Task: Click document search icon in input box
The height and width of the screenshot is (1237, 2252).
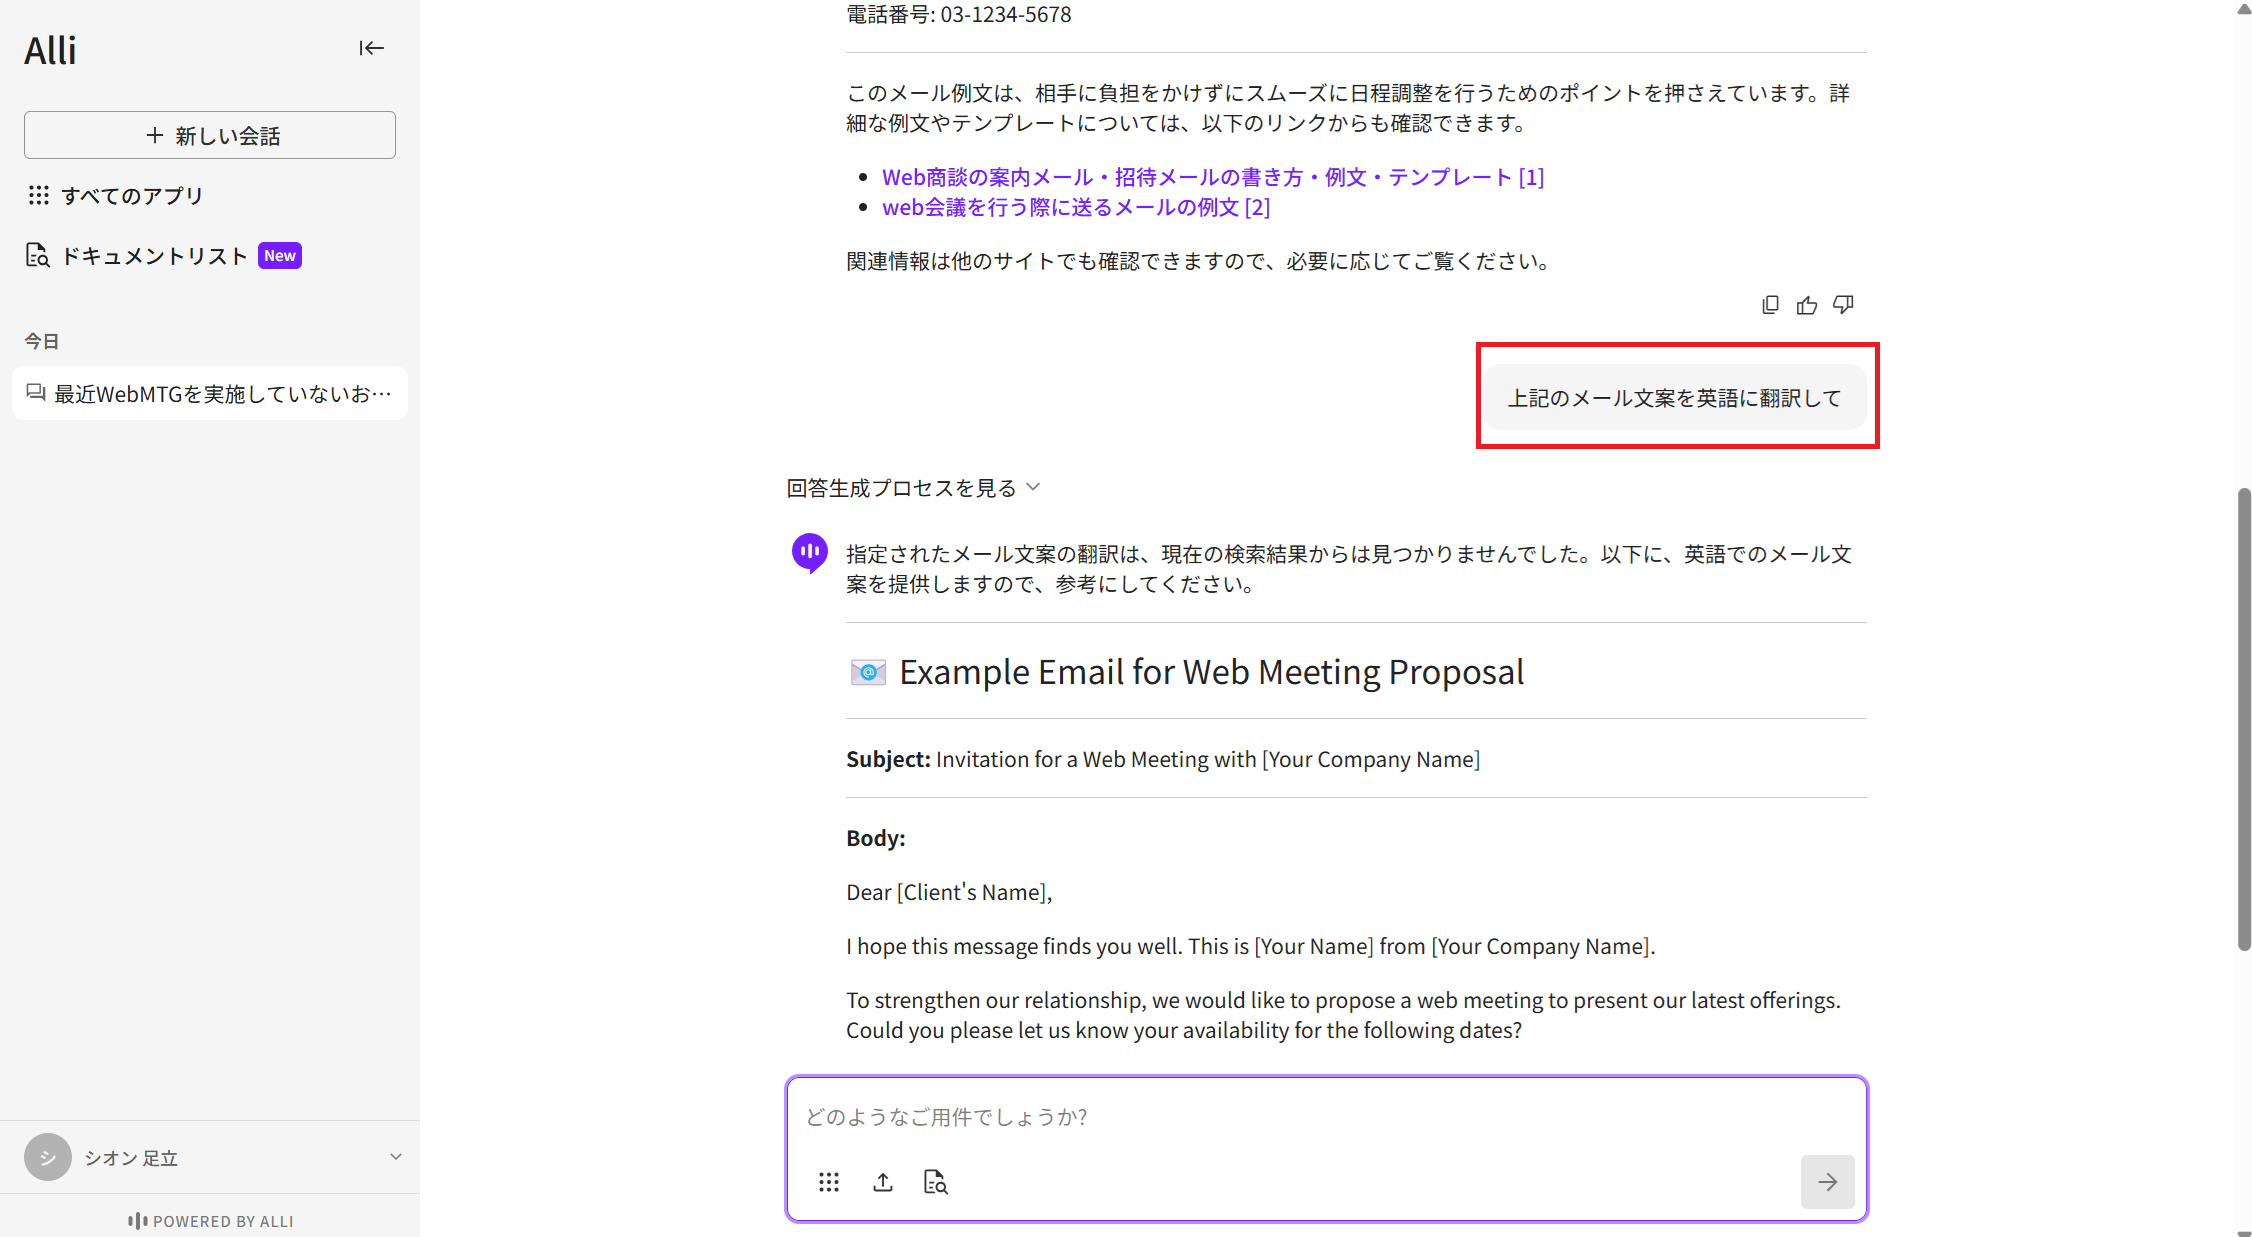Action: [935, 1182]
